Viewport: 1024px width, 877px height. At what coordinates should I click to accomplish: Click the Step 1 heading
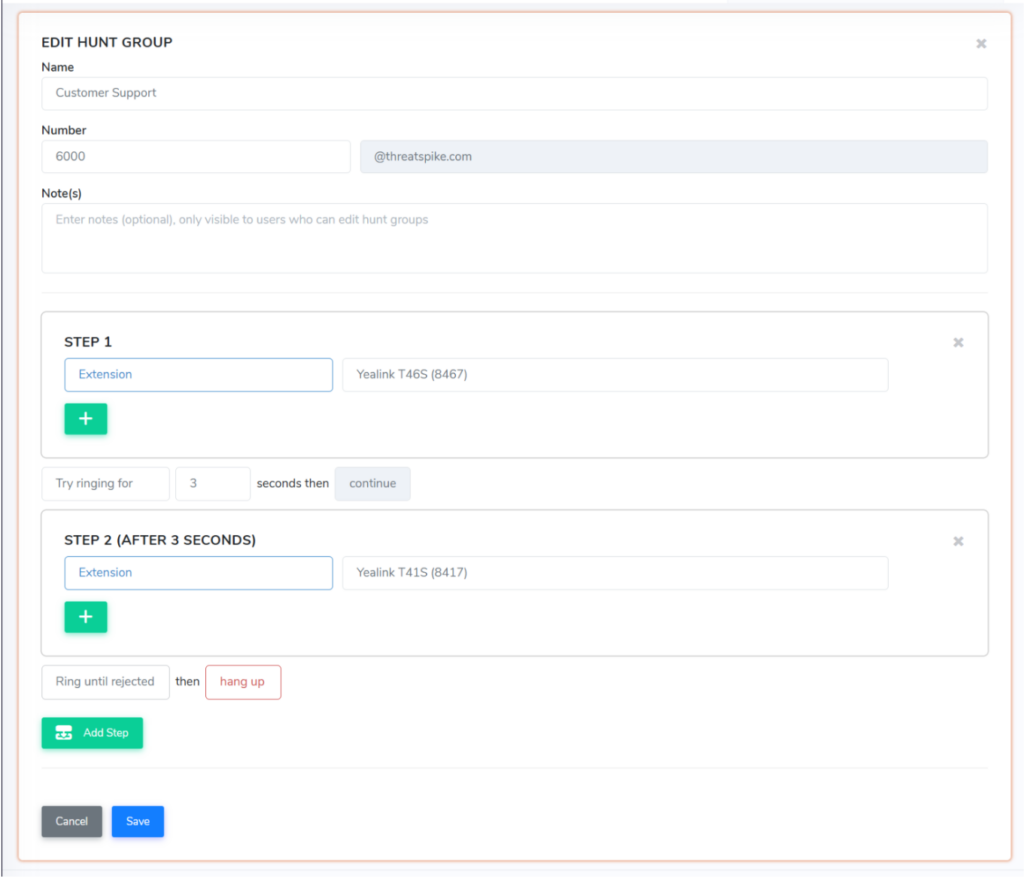88,342
